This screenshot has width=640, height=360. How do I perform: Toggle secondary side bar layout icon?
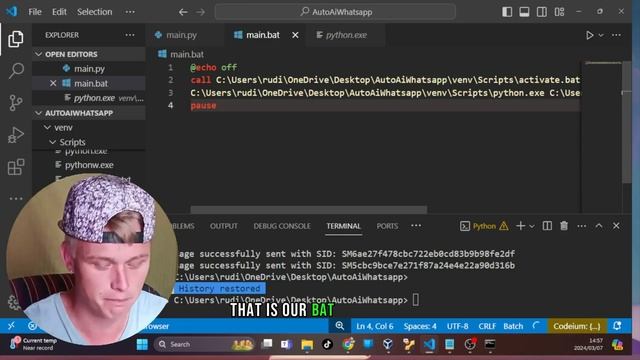(x=542, y=12)
